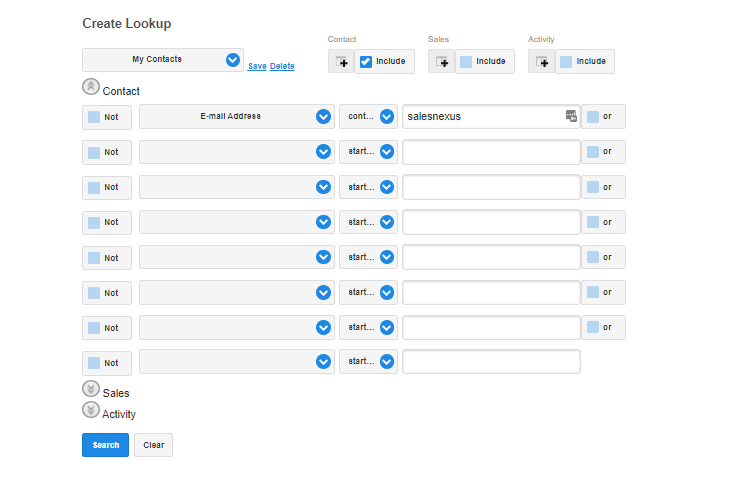Expand the Sales section
This screenshot has width=743, height=493.
91,390
